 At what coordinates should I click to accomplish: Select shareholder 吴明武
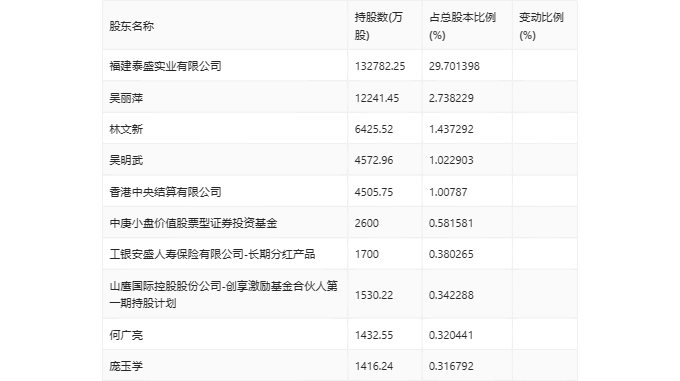pos(126,160)
